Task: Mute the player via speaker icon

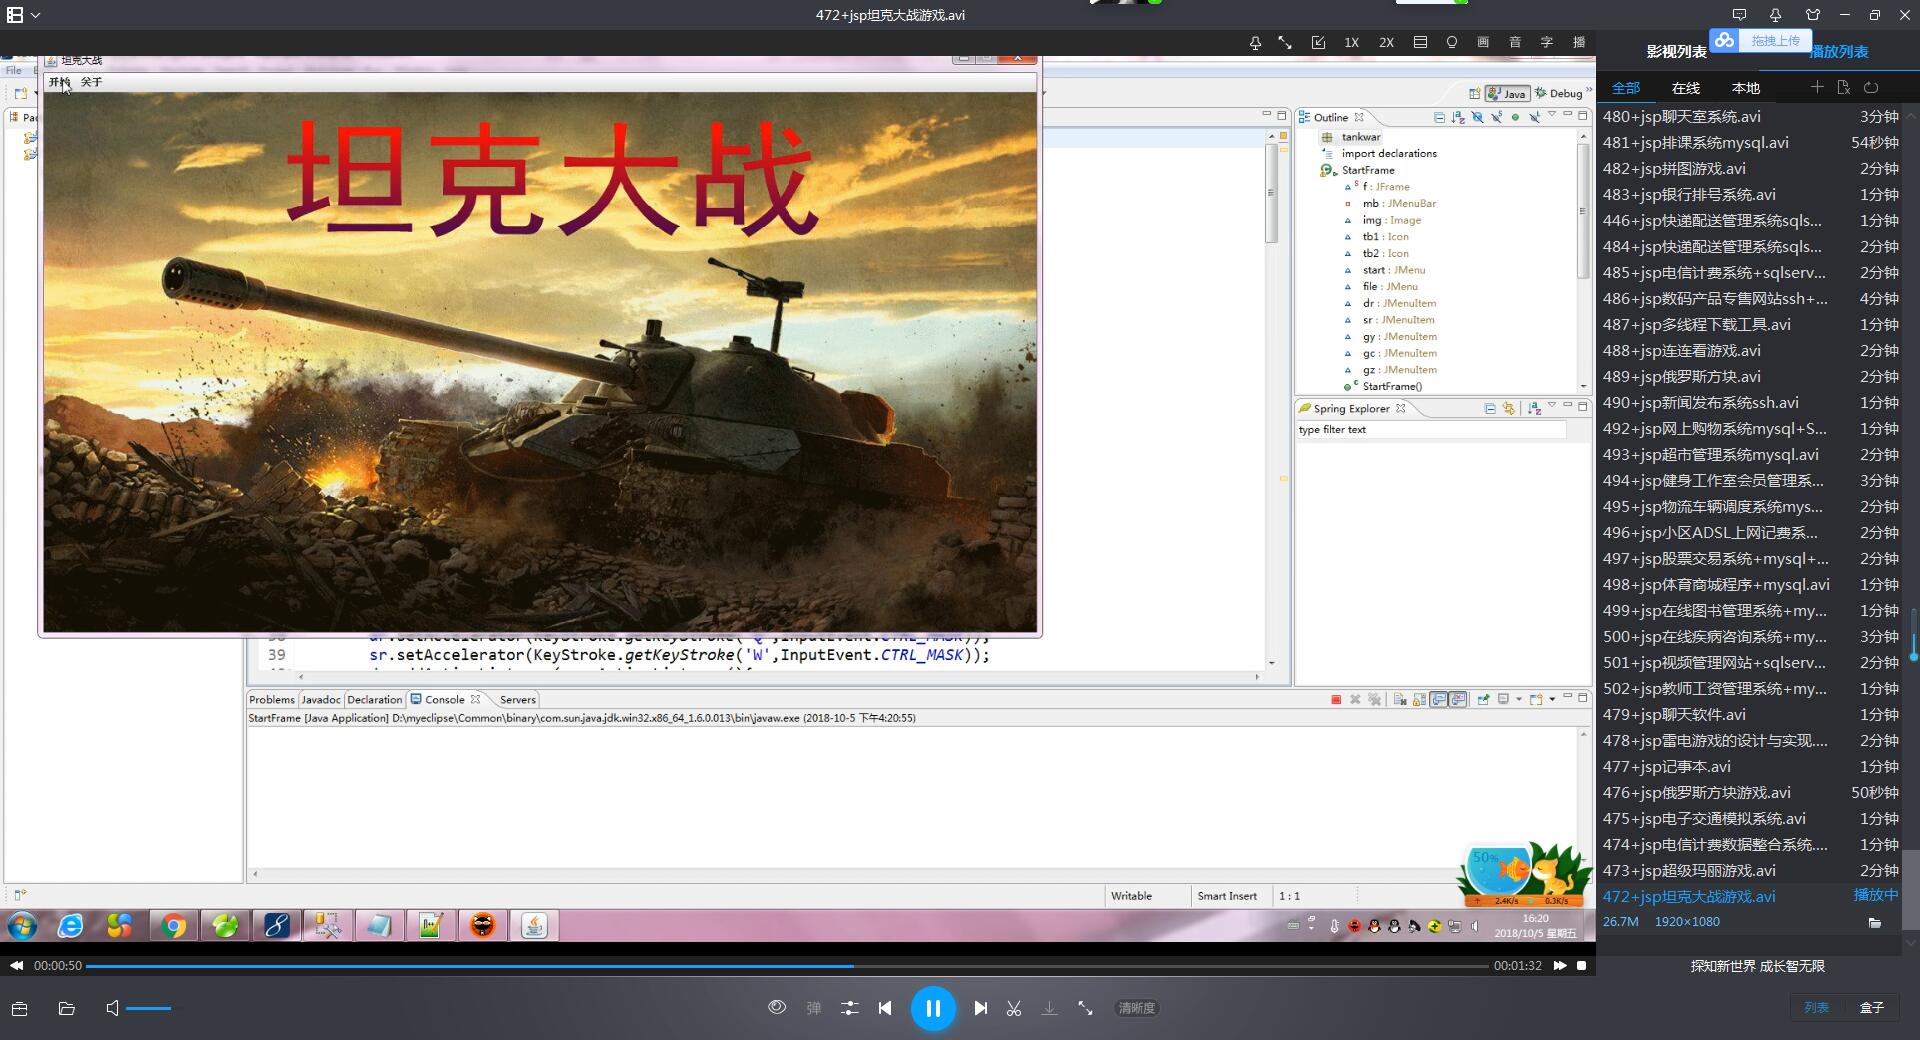Action: tap(112, 1008)
